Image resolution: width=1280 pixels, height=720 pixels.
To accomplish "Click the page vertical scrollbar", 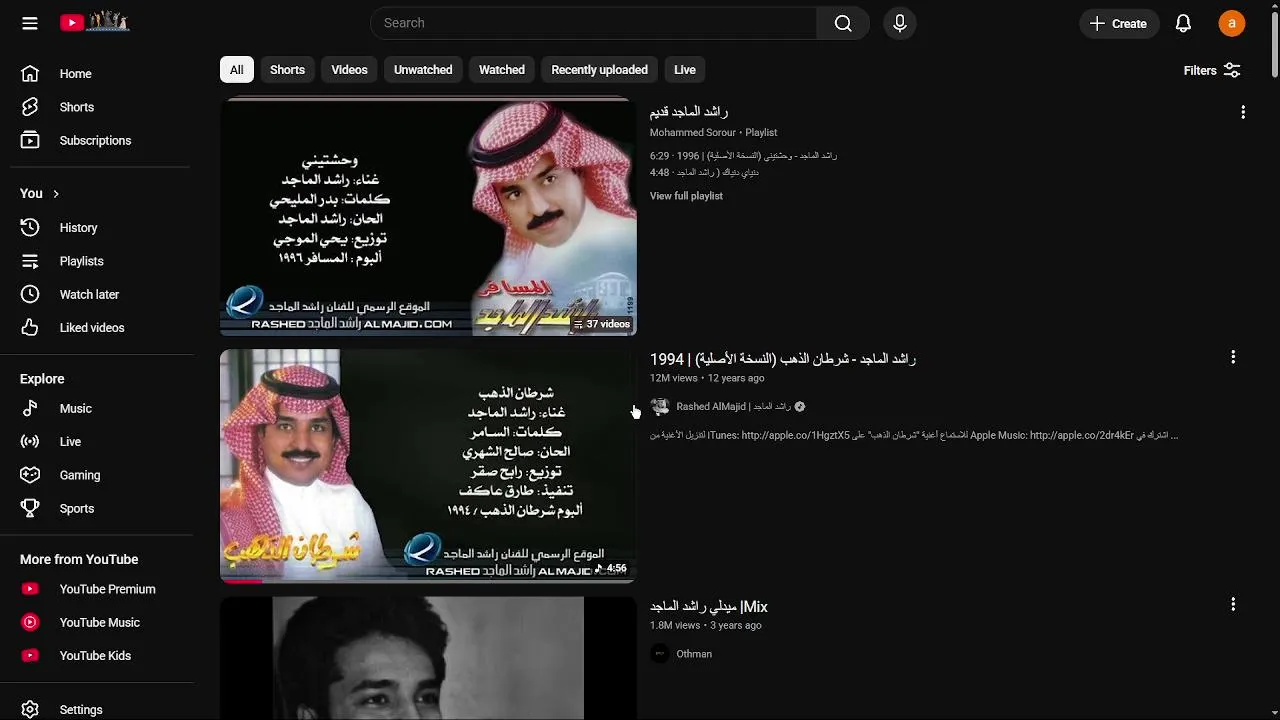I will [1273, 45].
